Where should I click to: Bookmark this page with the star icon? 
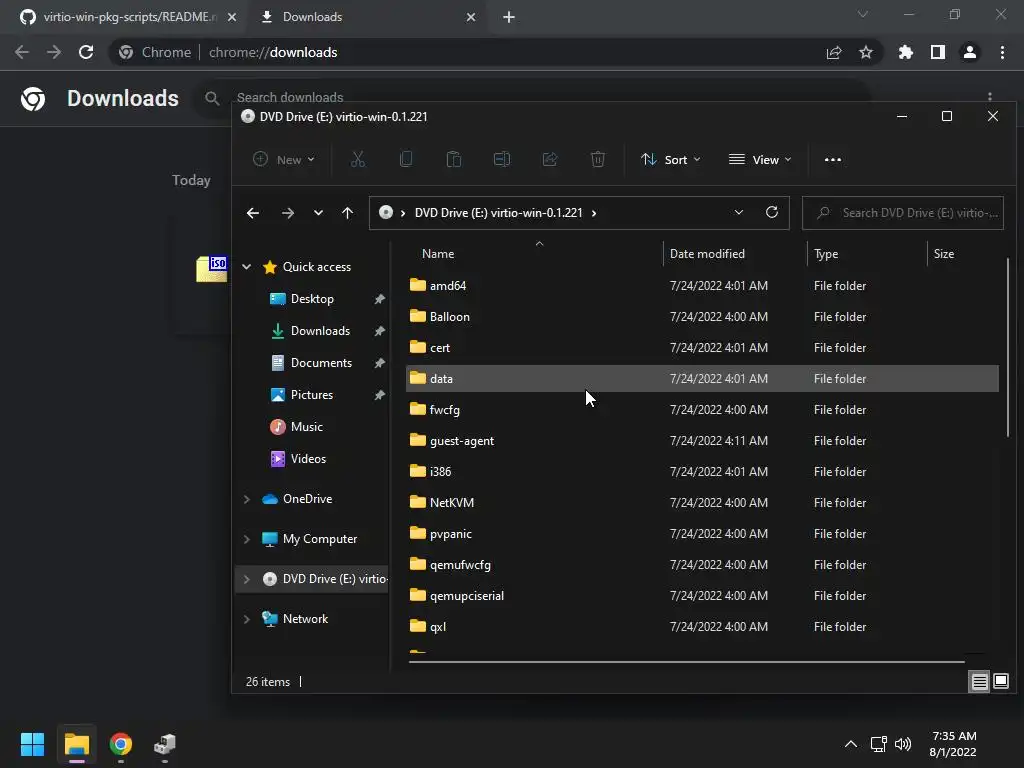[x=866, y=52]
